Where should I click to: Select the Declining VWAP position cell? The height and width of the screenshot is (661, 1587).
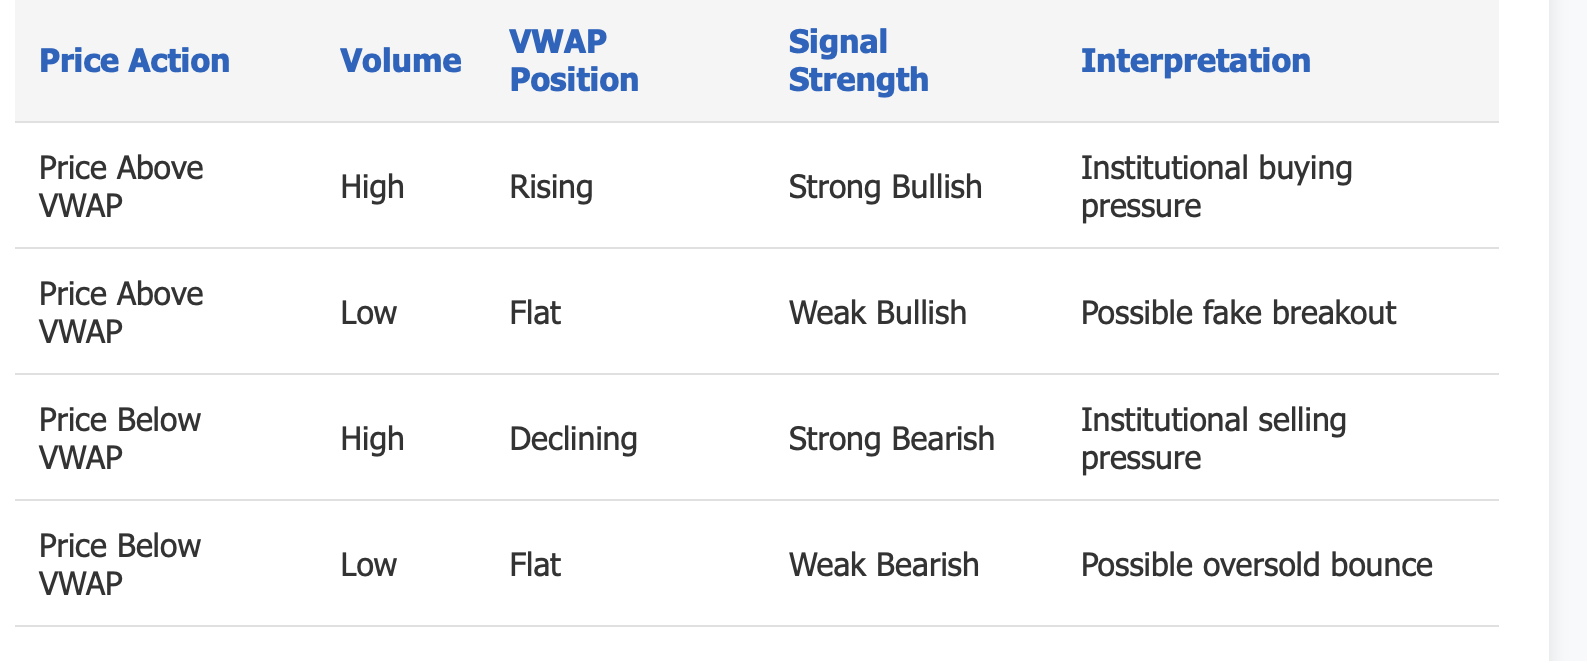coord(573,439)
